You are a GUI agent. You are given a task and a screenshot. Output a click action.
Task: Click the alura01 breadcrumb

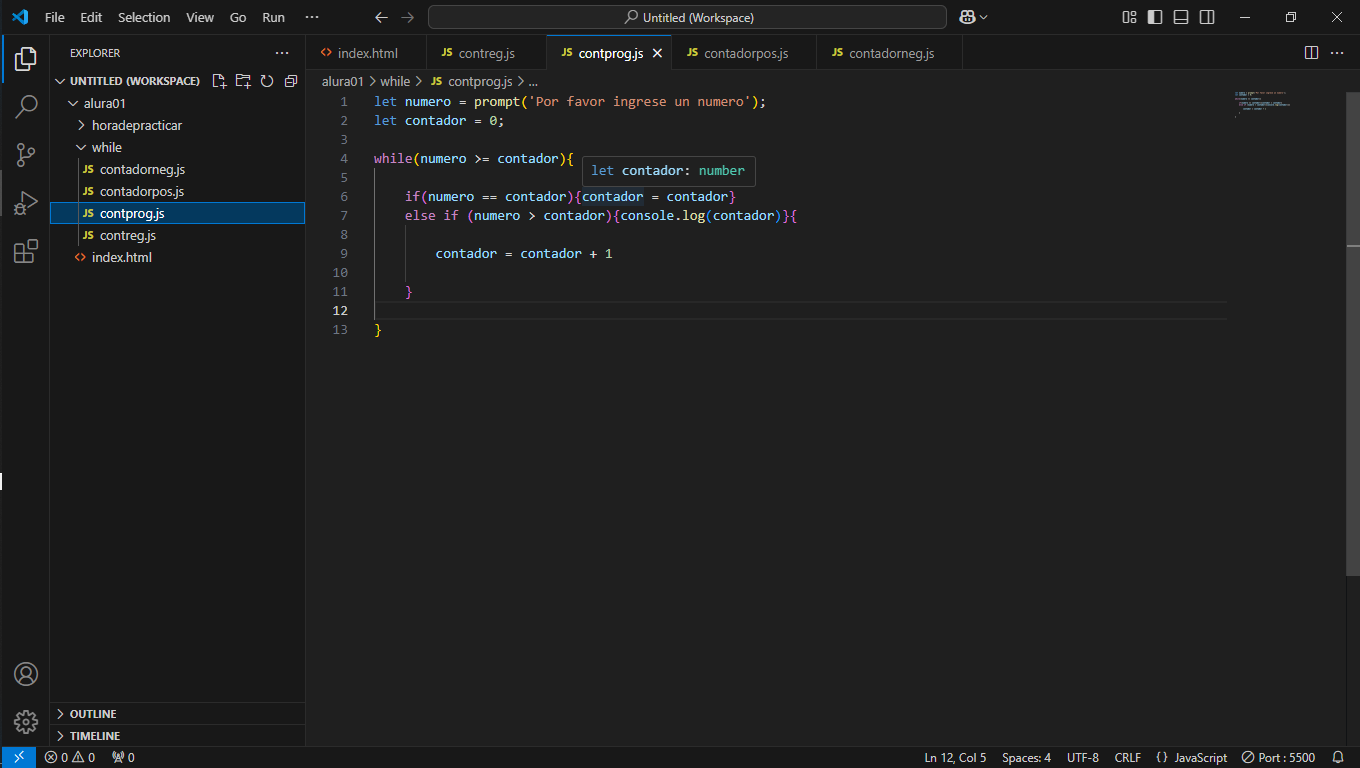click(343, 81)
